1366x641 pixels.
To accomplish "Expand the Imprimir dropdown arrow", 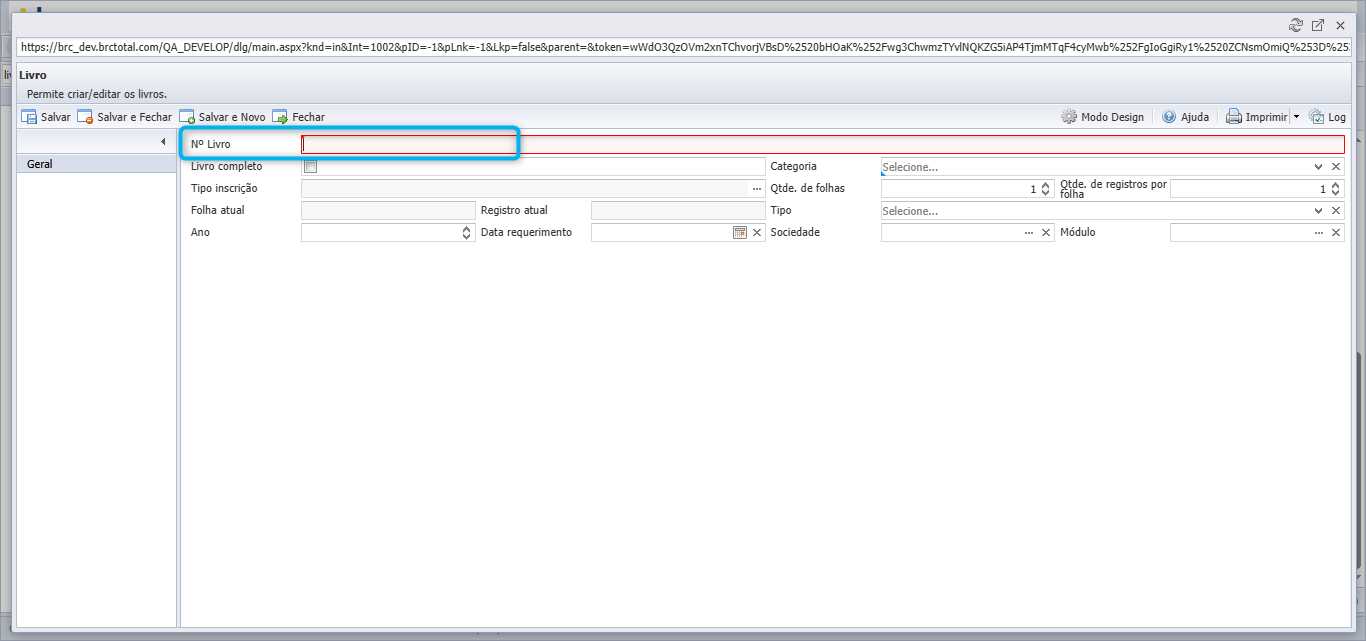I will click(1296, 117).
